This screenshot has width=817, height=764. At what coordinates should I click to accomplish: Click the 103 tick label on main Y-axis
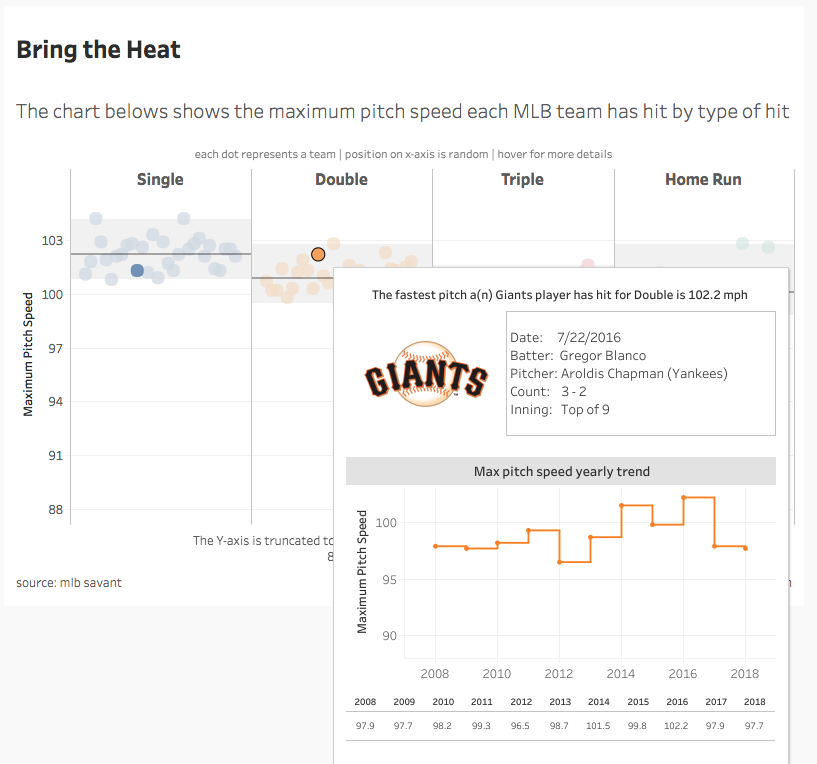[52, 241]
